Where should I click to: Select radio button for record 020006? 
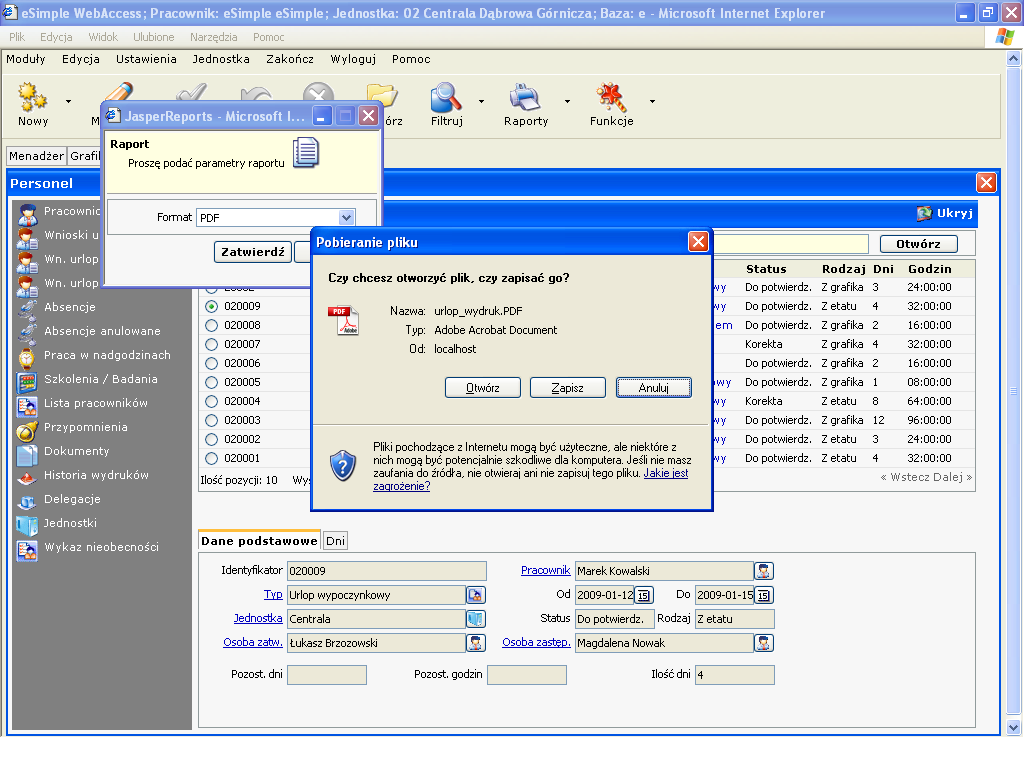pyautogui.click(x=212, y=363)
